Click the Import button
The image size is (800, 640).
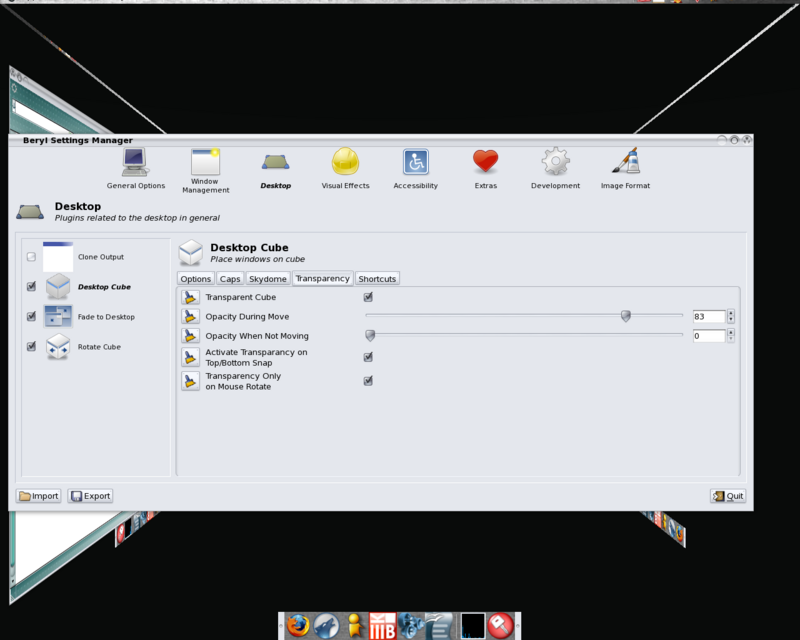(x=39, y=496)
